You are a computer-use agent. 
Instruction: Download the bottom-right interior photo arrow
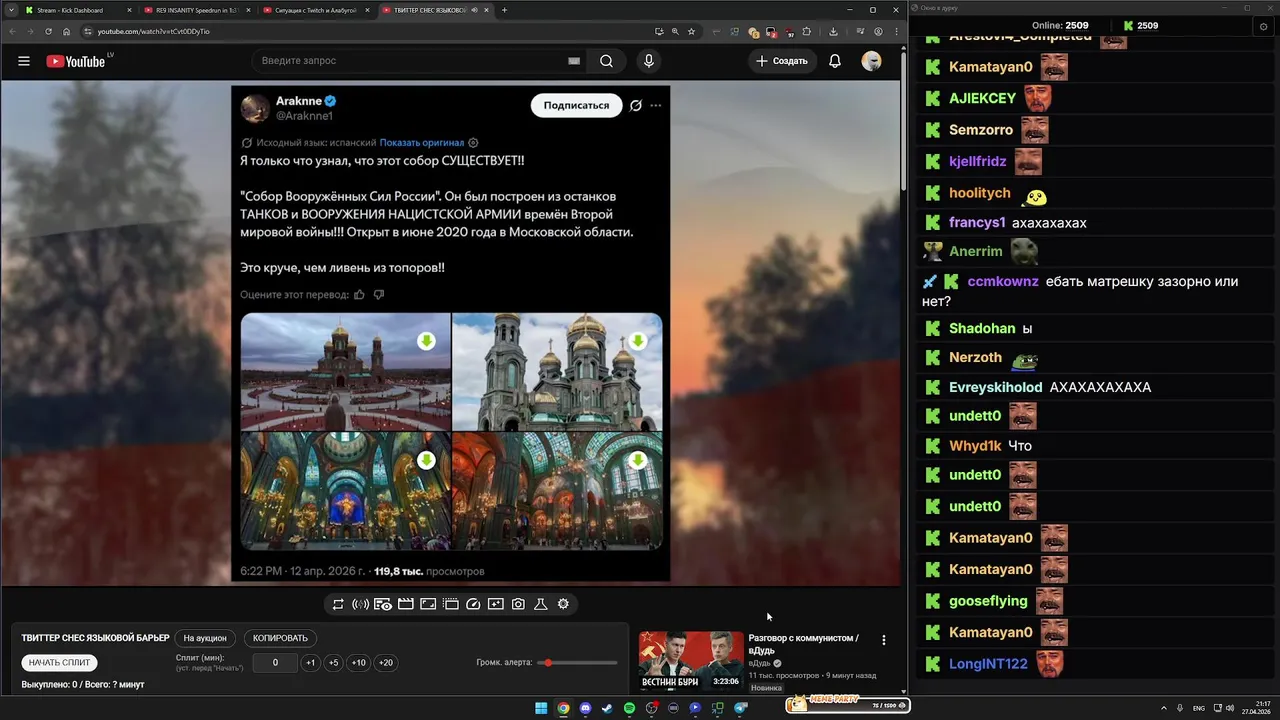pyautogui.click(x=638, y=460)
